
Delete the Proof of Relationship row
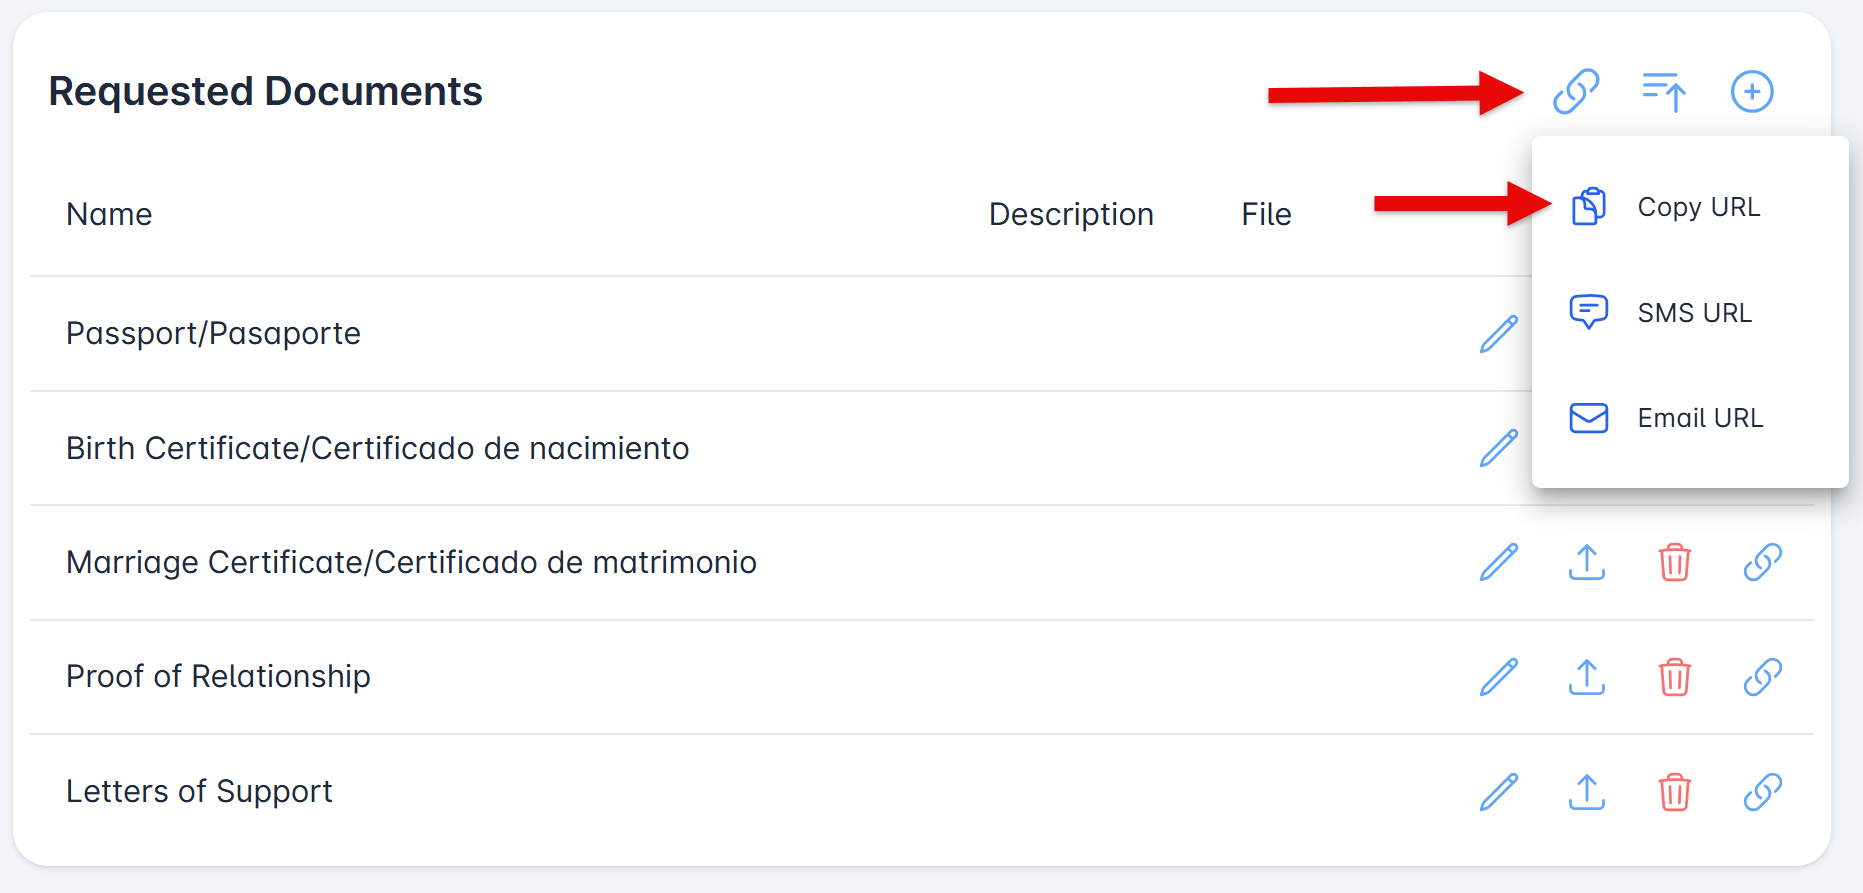[1674, 677]
